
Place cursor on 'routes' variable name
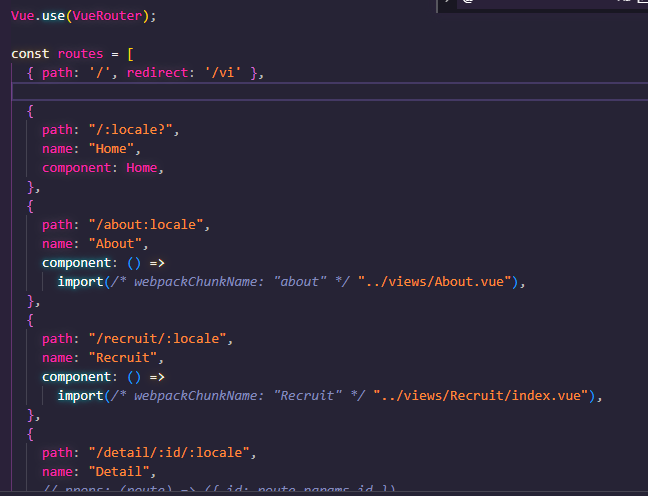click(80, 54)
